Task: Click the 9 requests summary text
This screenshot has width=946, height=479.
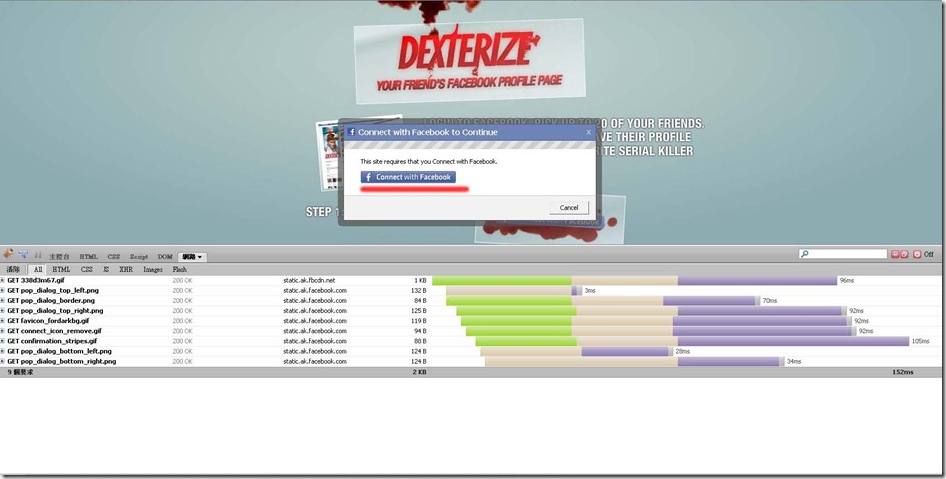Action: (21, 372)
